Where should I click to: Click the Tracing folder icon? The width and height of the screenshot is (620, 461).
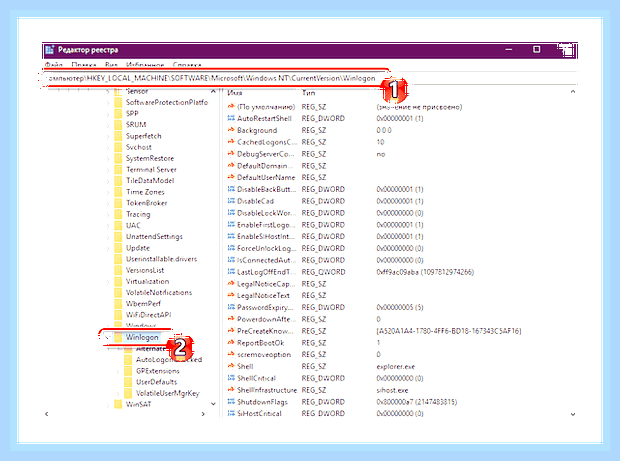click(118, 214)
